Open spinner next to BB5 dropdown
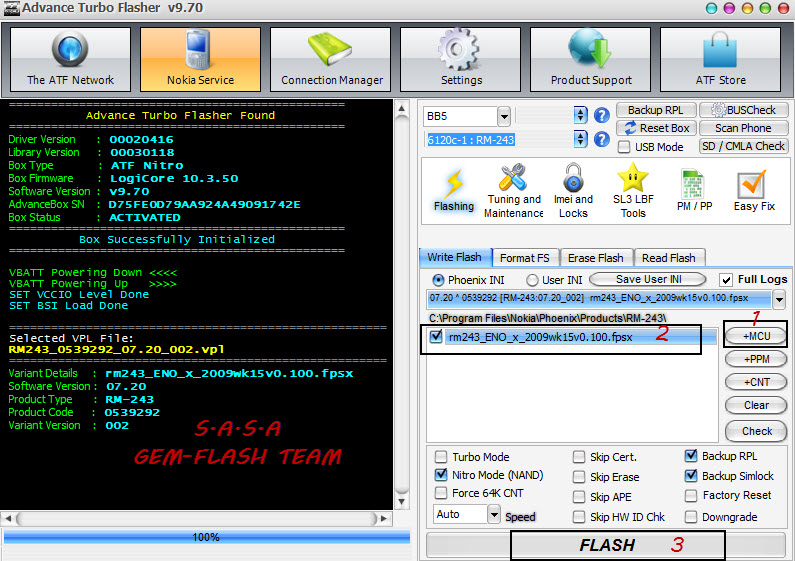 click(x=581, y=116)
